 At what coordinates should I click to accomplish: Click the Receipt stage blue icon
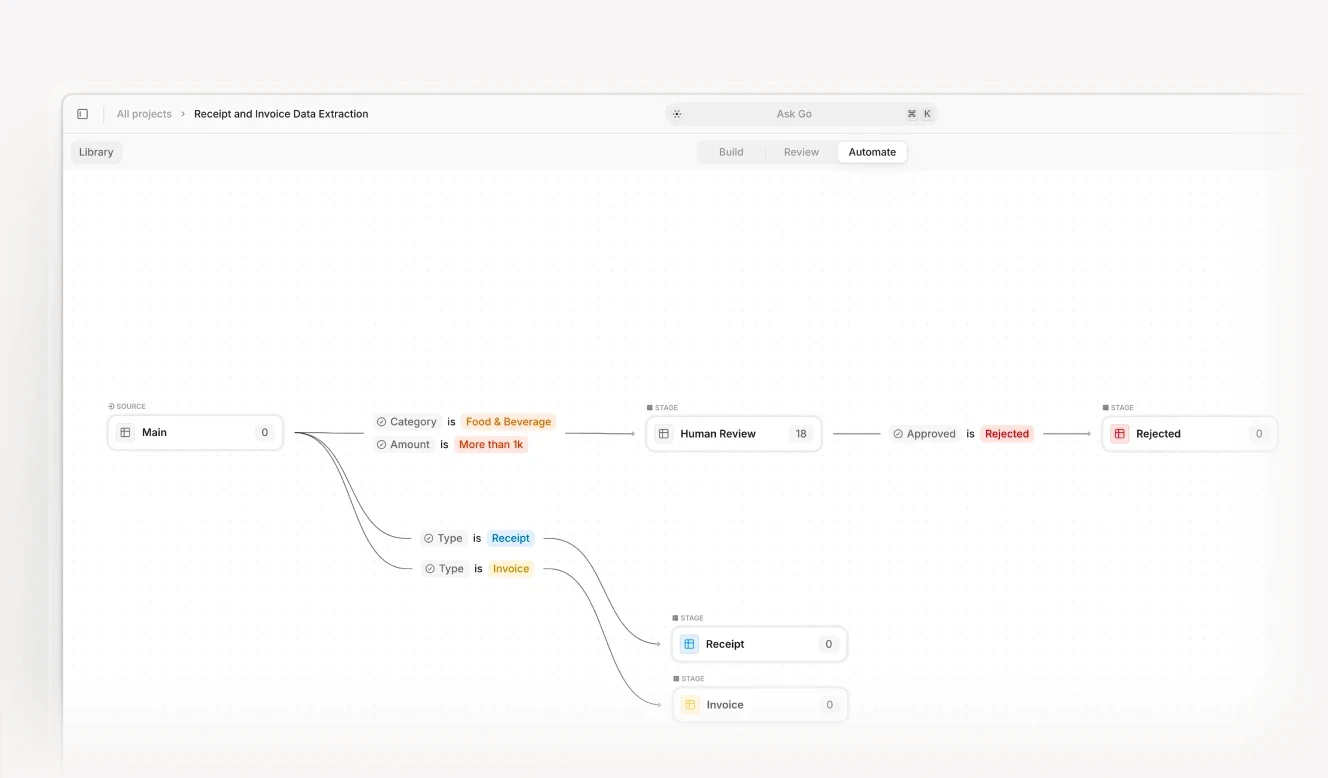point(689,644)
